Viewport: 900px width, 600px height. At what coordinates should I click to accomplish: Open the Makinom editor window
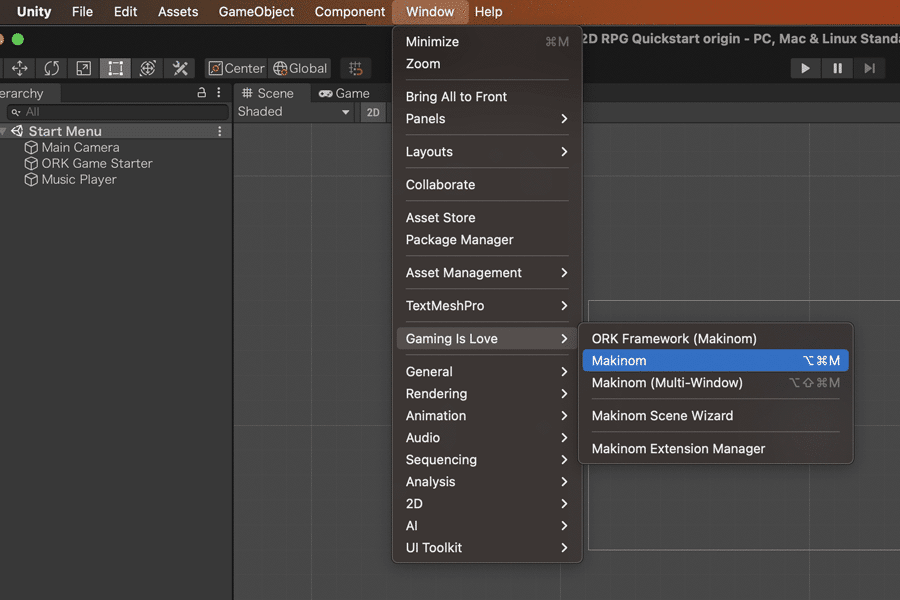click(716, 361)
